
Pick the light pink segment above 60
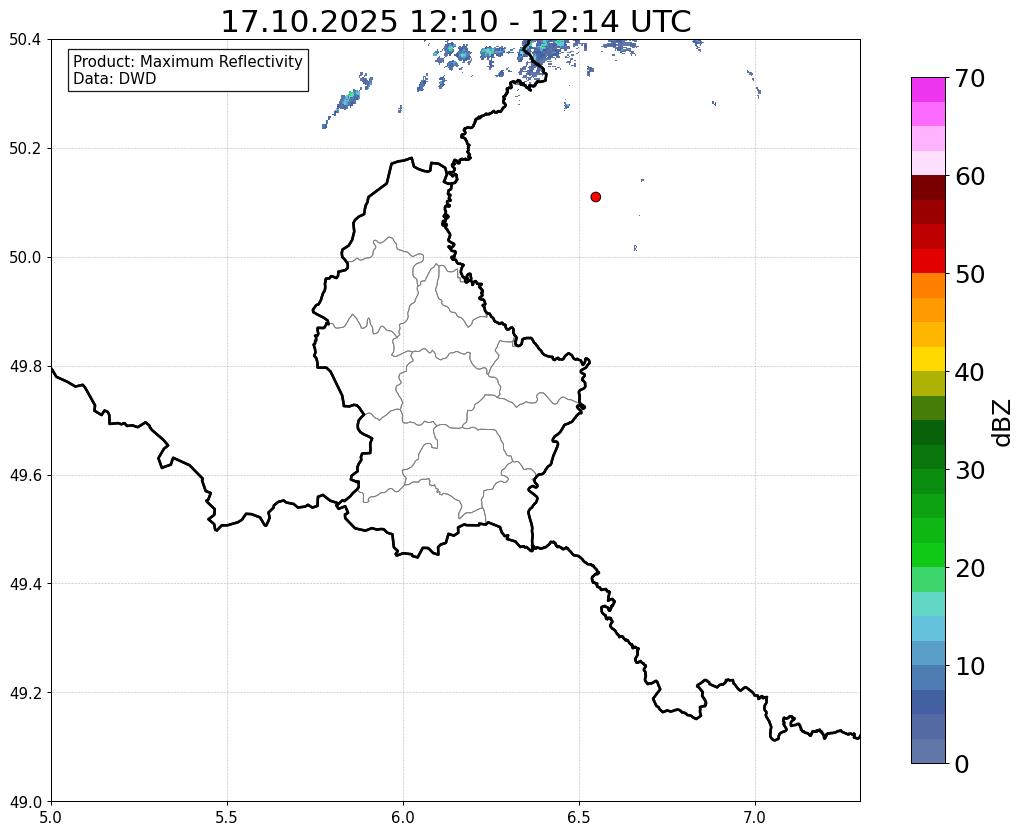click(x=928, y=163)
